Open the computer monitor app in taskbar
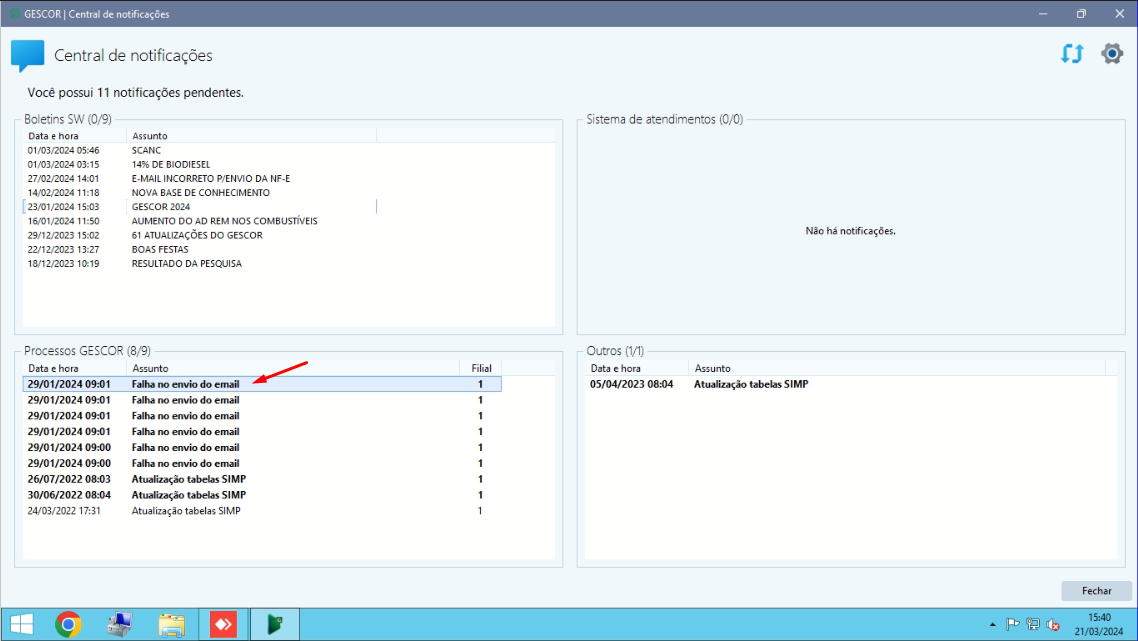This screenshot has height=641, width=1138. pos(120,624)
